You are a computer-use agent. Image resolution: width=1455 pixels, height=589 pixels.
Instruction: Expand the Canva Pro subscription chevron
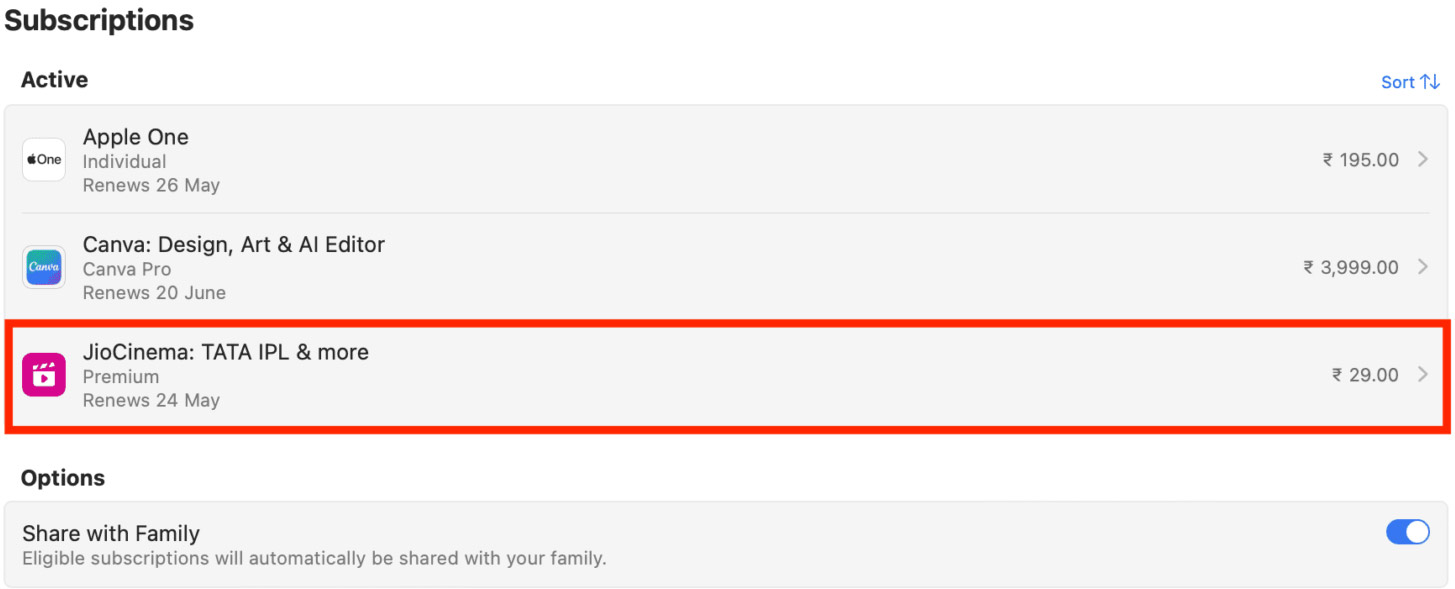click(1423, 267)
